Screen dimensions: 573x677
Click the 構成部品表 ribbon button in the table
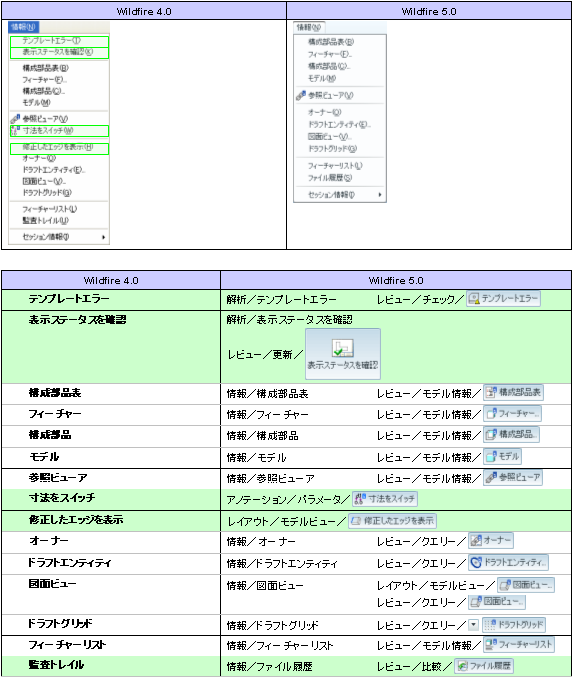(x=513, y=392)
